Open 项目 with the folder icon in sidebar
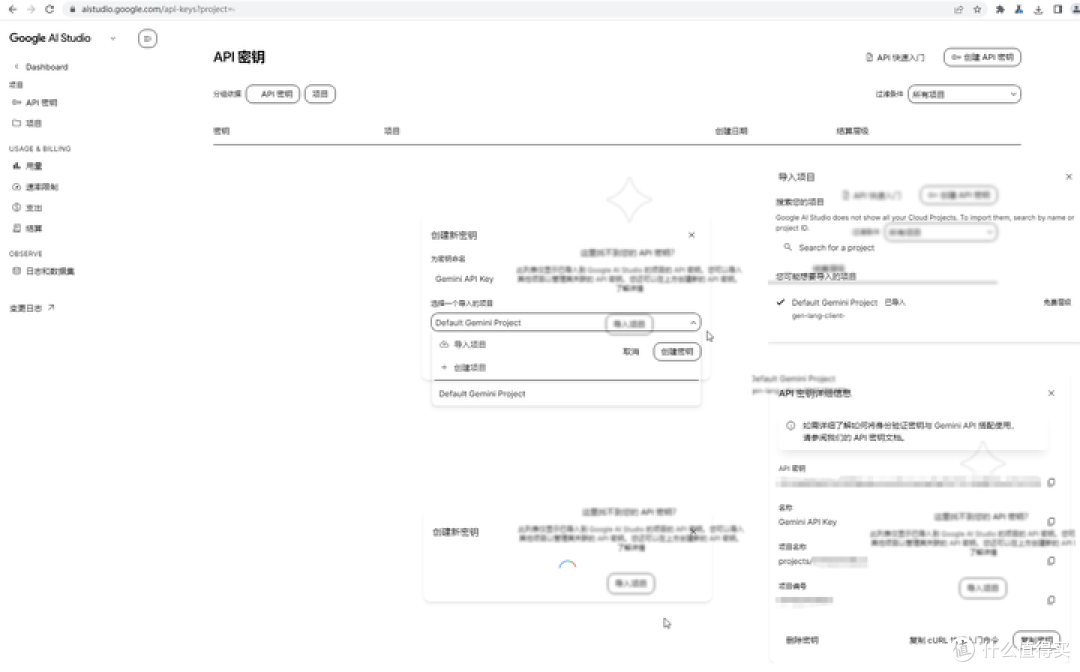The width and height of the screenshot is (1080, 672). (27, 123)
